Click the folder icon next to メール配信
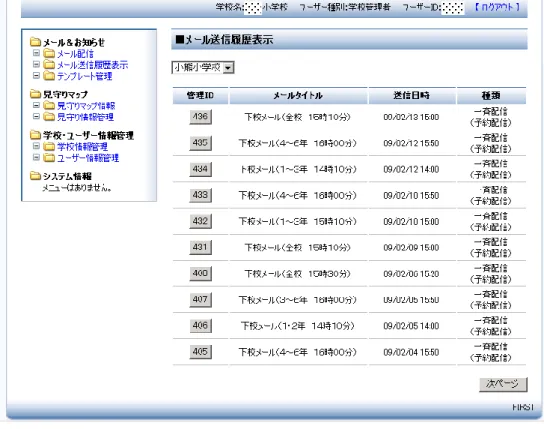544x429 pixels. coord(49,53)
